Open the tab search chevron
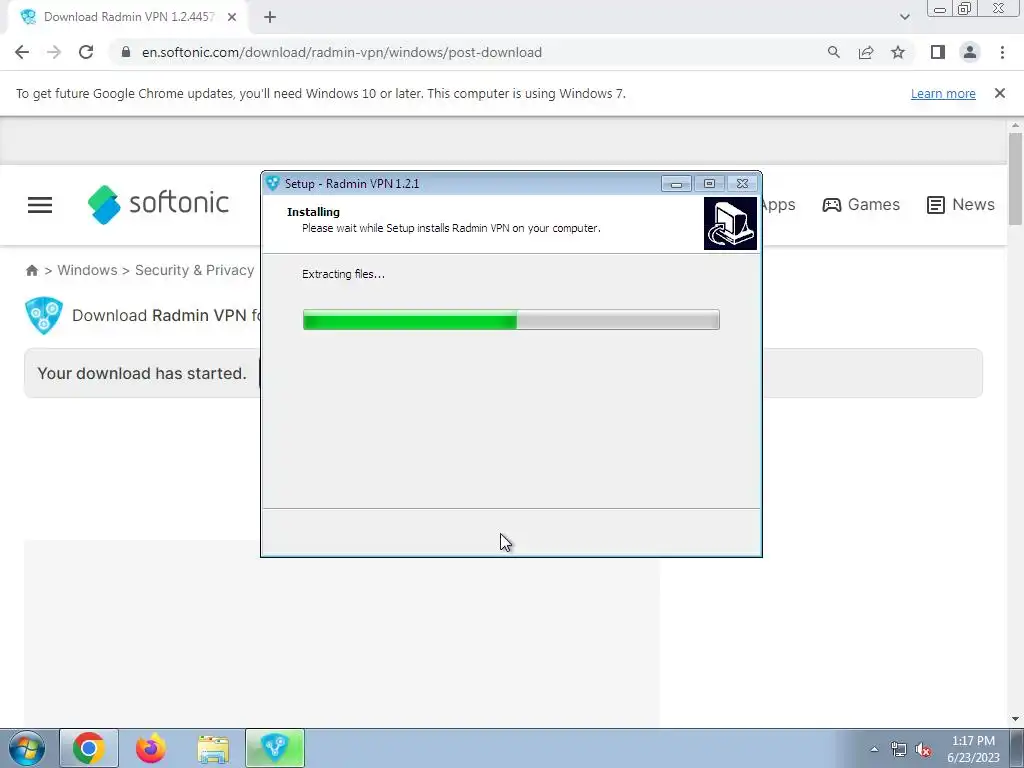 pos(904,17)
